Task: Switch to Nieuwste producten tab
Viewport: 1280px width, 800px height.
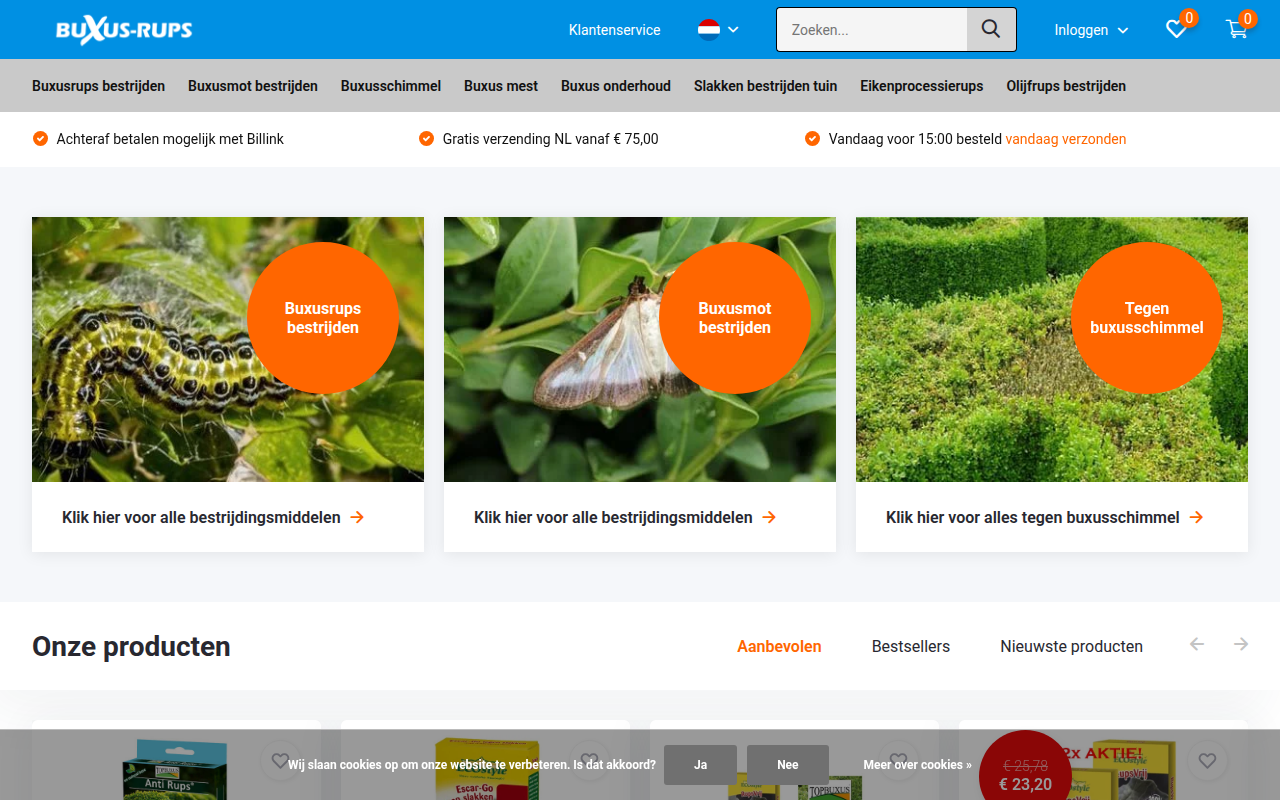Action: tap(1071, 646)
